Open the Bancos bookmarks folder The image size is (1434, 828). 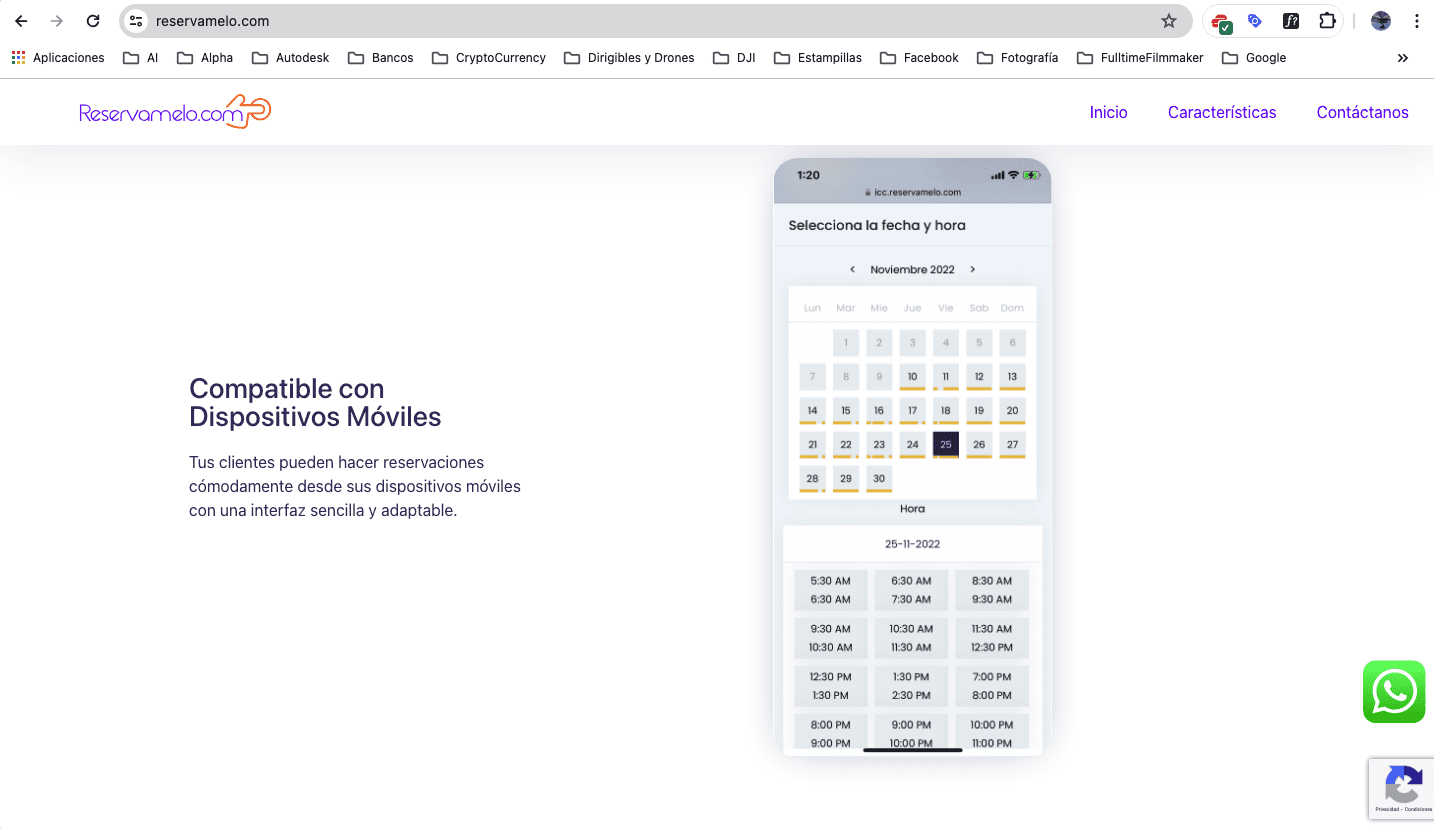(381, 58)
